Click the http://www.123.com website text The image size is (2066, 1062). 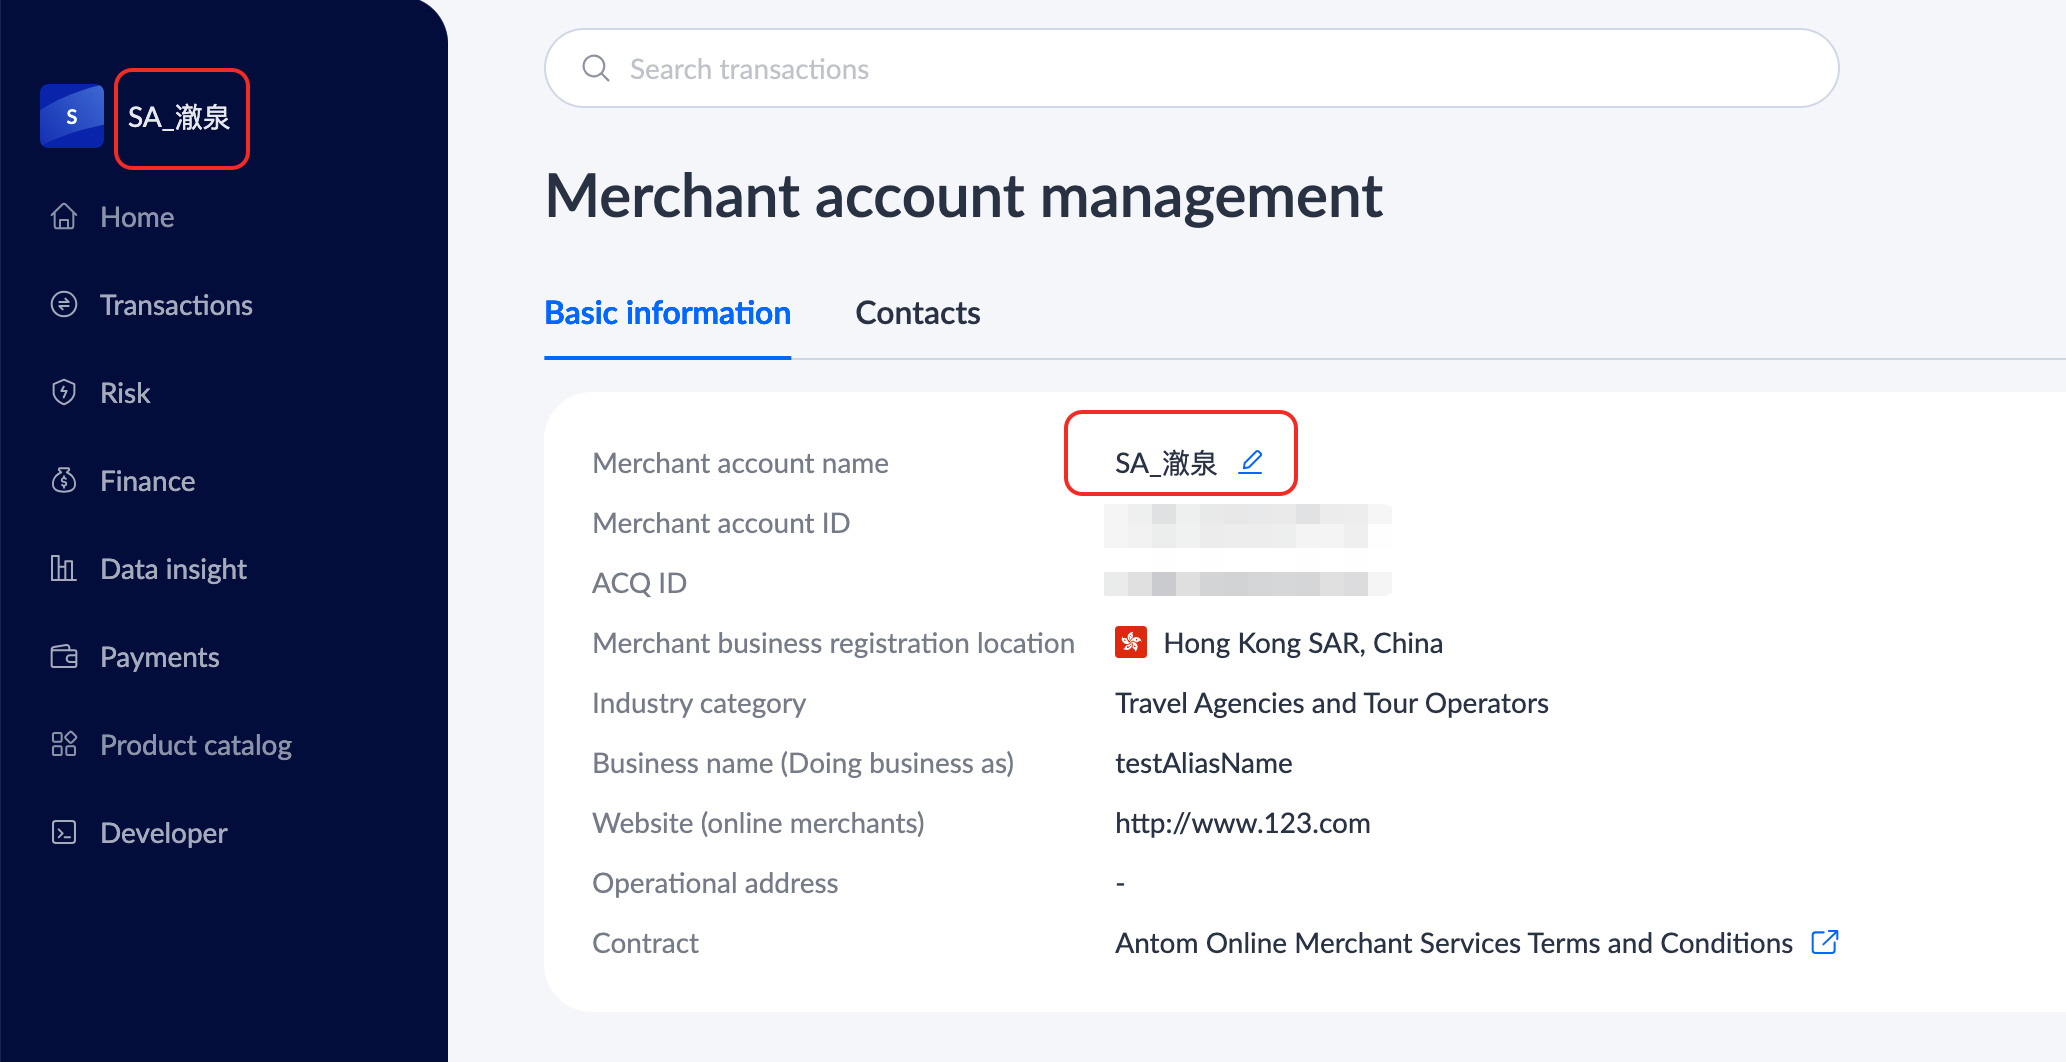pos(1242,823)
